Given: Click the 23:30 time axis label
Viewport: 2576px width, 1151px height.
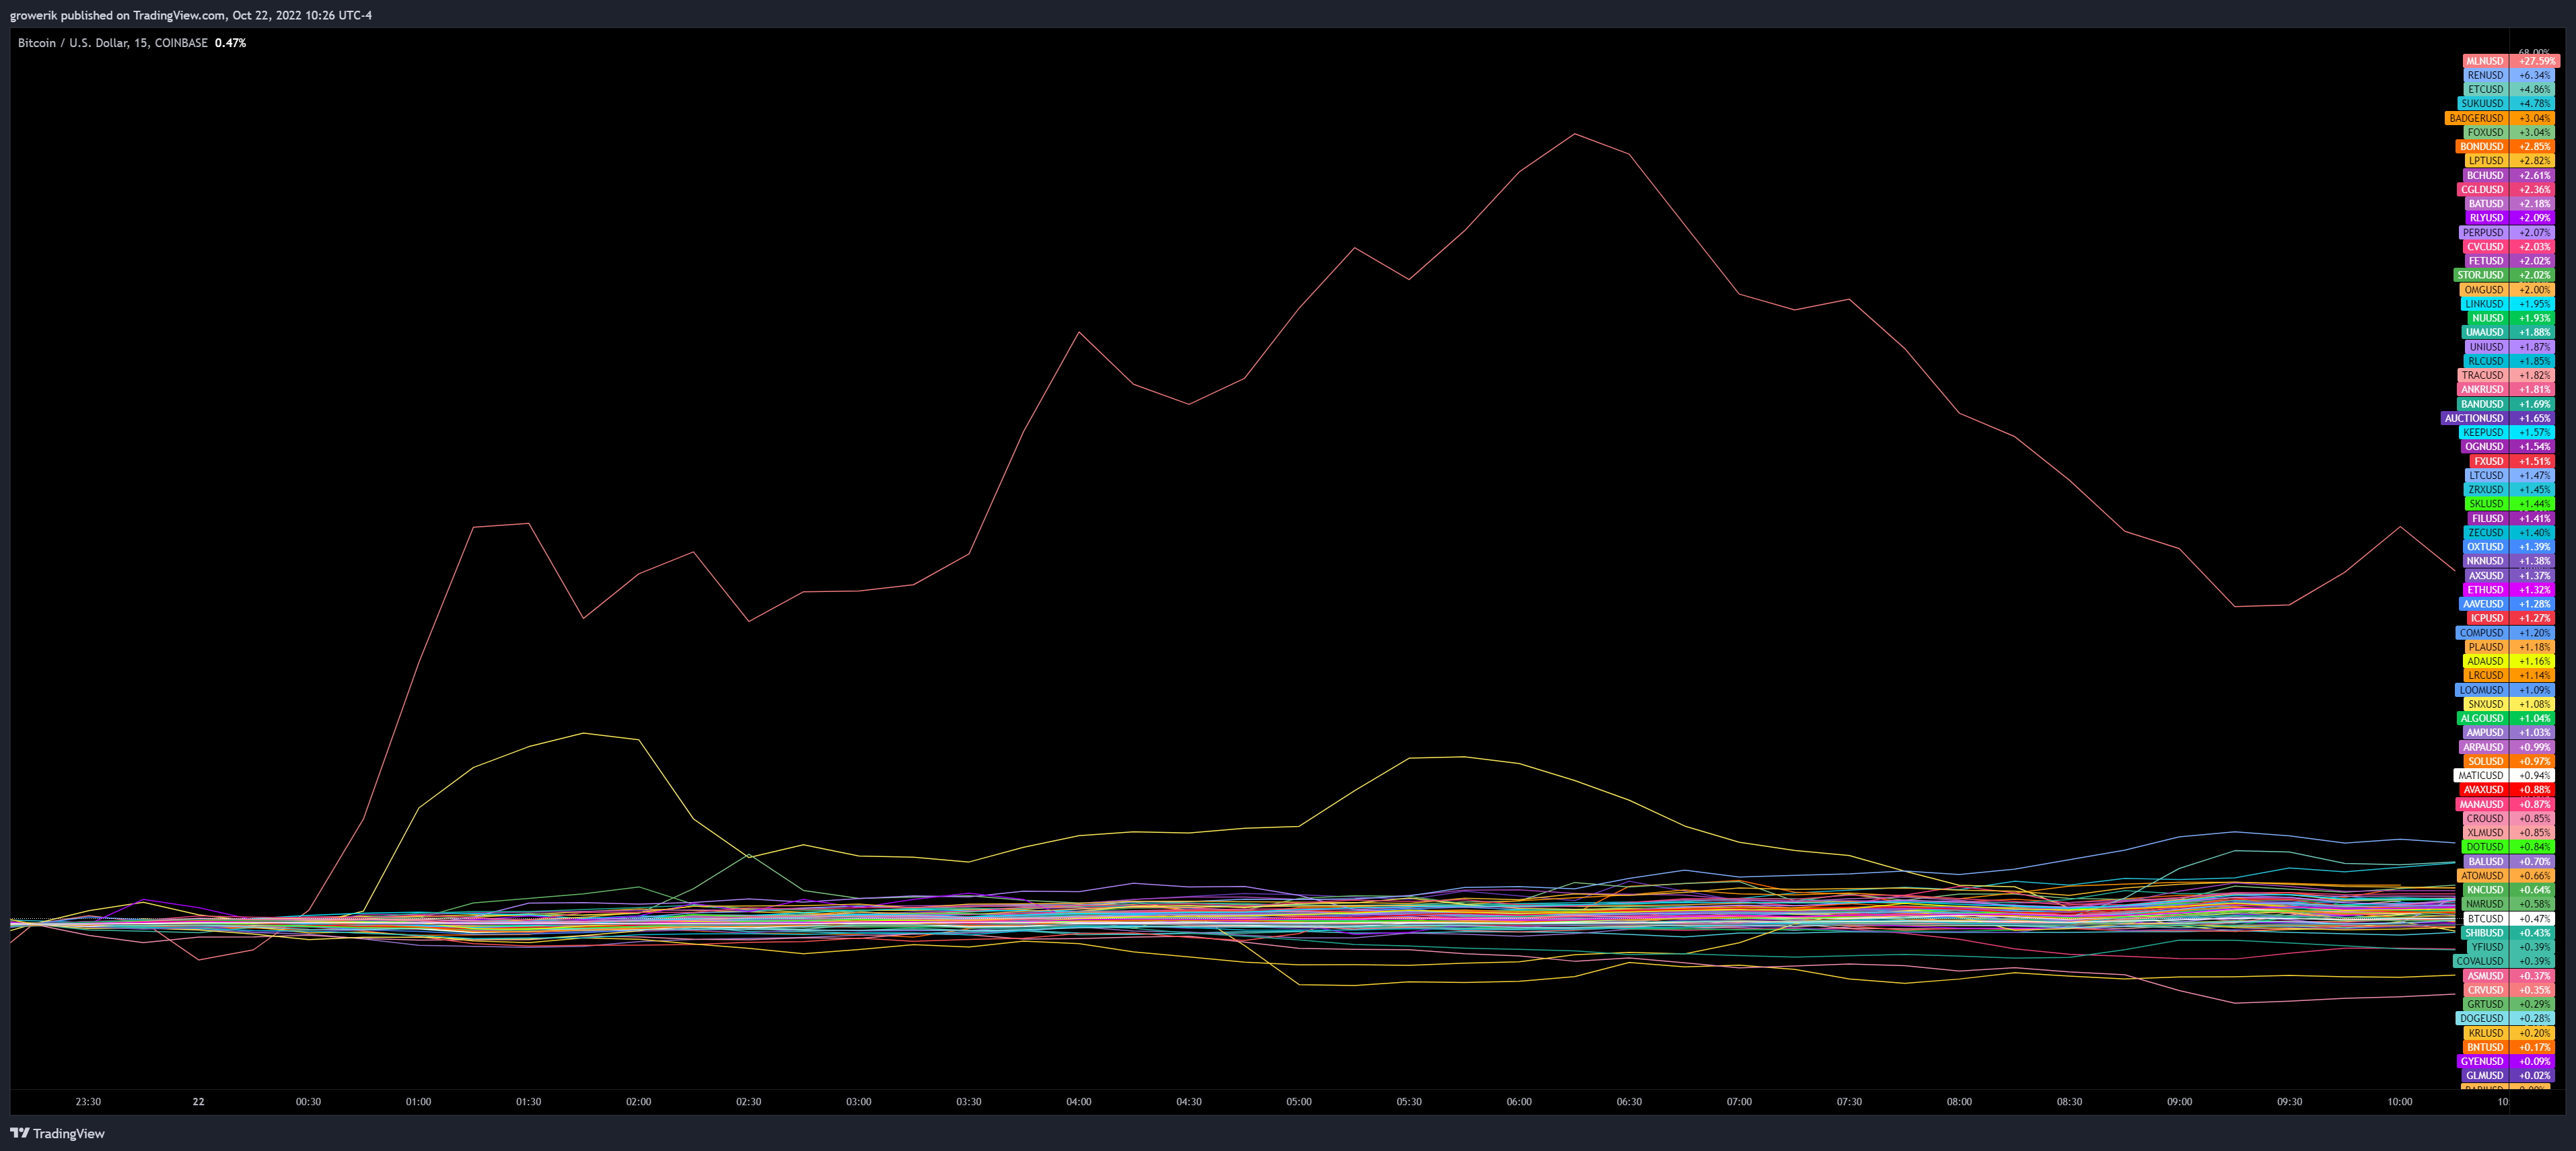Looking at the screenshot, I should click(88, 1102).
